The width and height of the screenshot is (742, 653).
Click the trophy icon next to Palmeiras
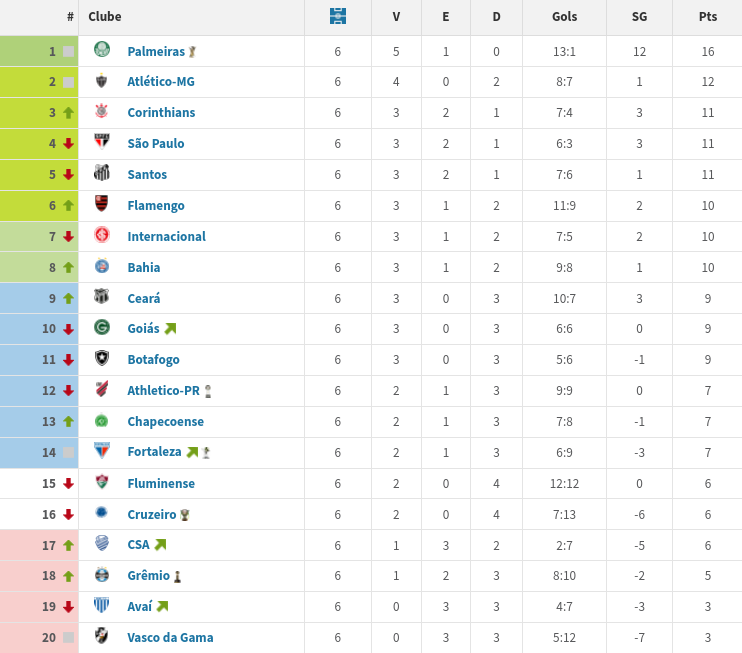[192, 52]
